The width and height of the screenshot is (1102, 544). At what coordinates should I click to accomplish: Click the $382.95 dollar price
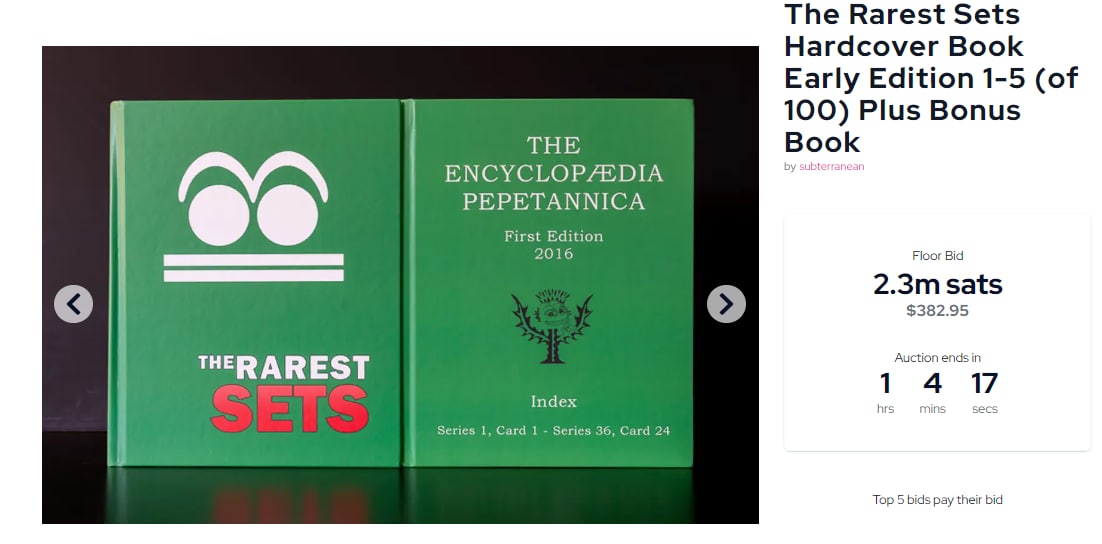938,311
